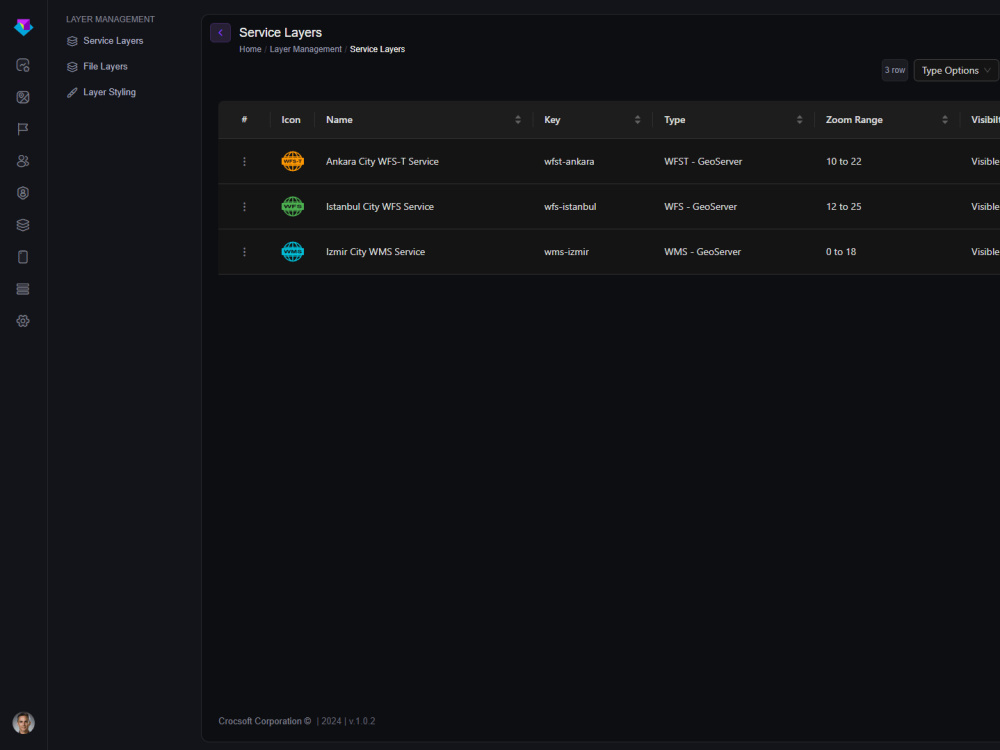Viewport: 1000px width, 750px height.
Task: Click Layer Management breadcrumb link
Action: pyautogui.click(x=305, y=49)
